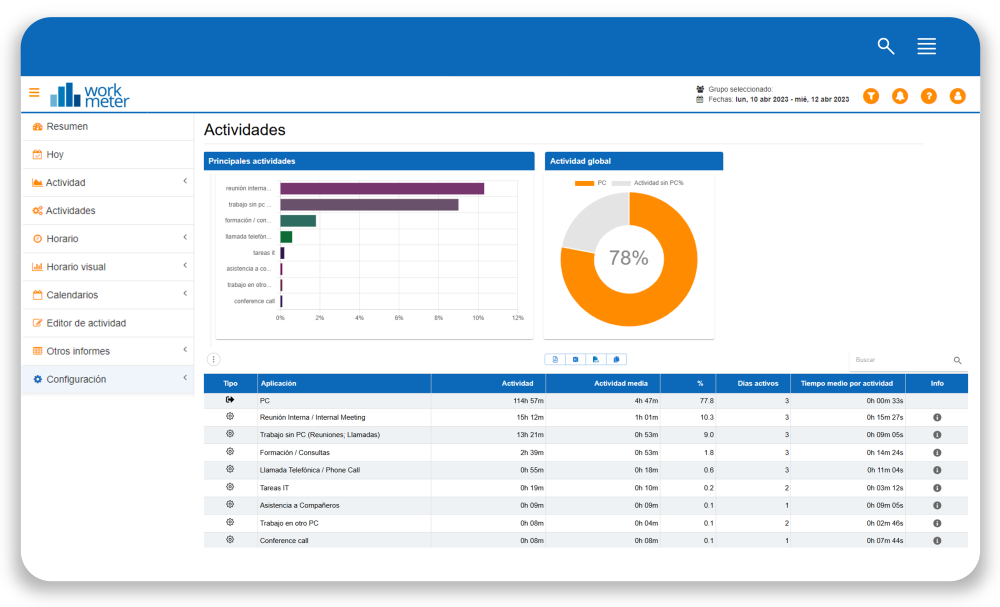
Task: Click the gear icon in Tareas IT row
Action: coord(230,487)
